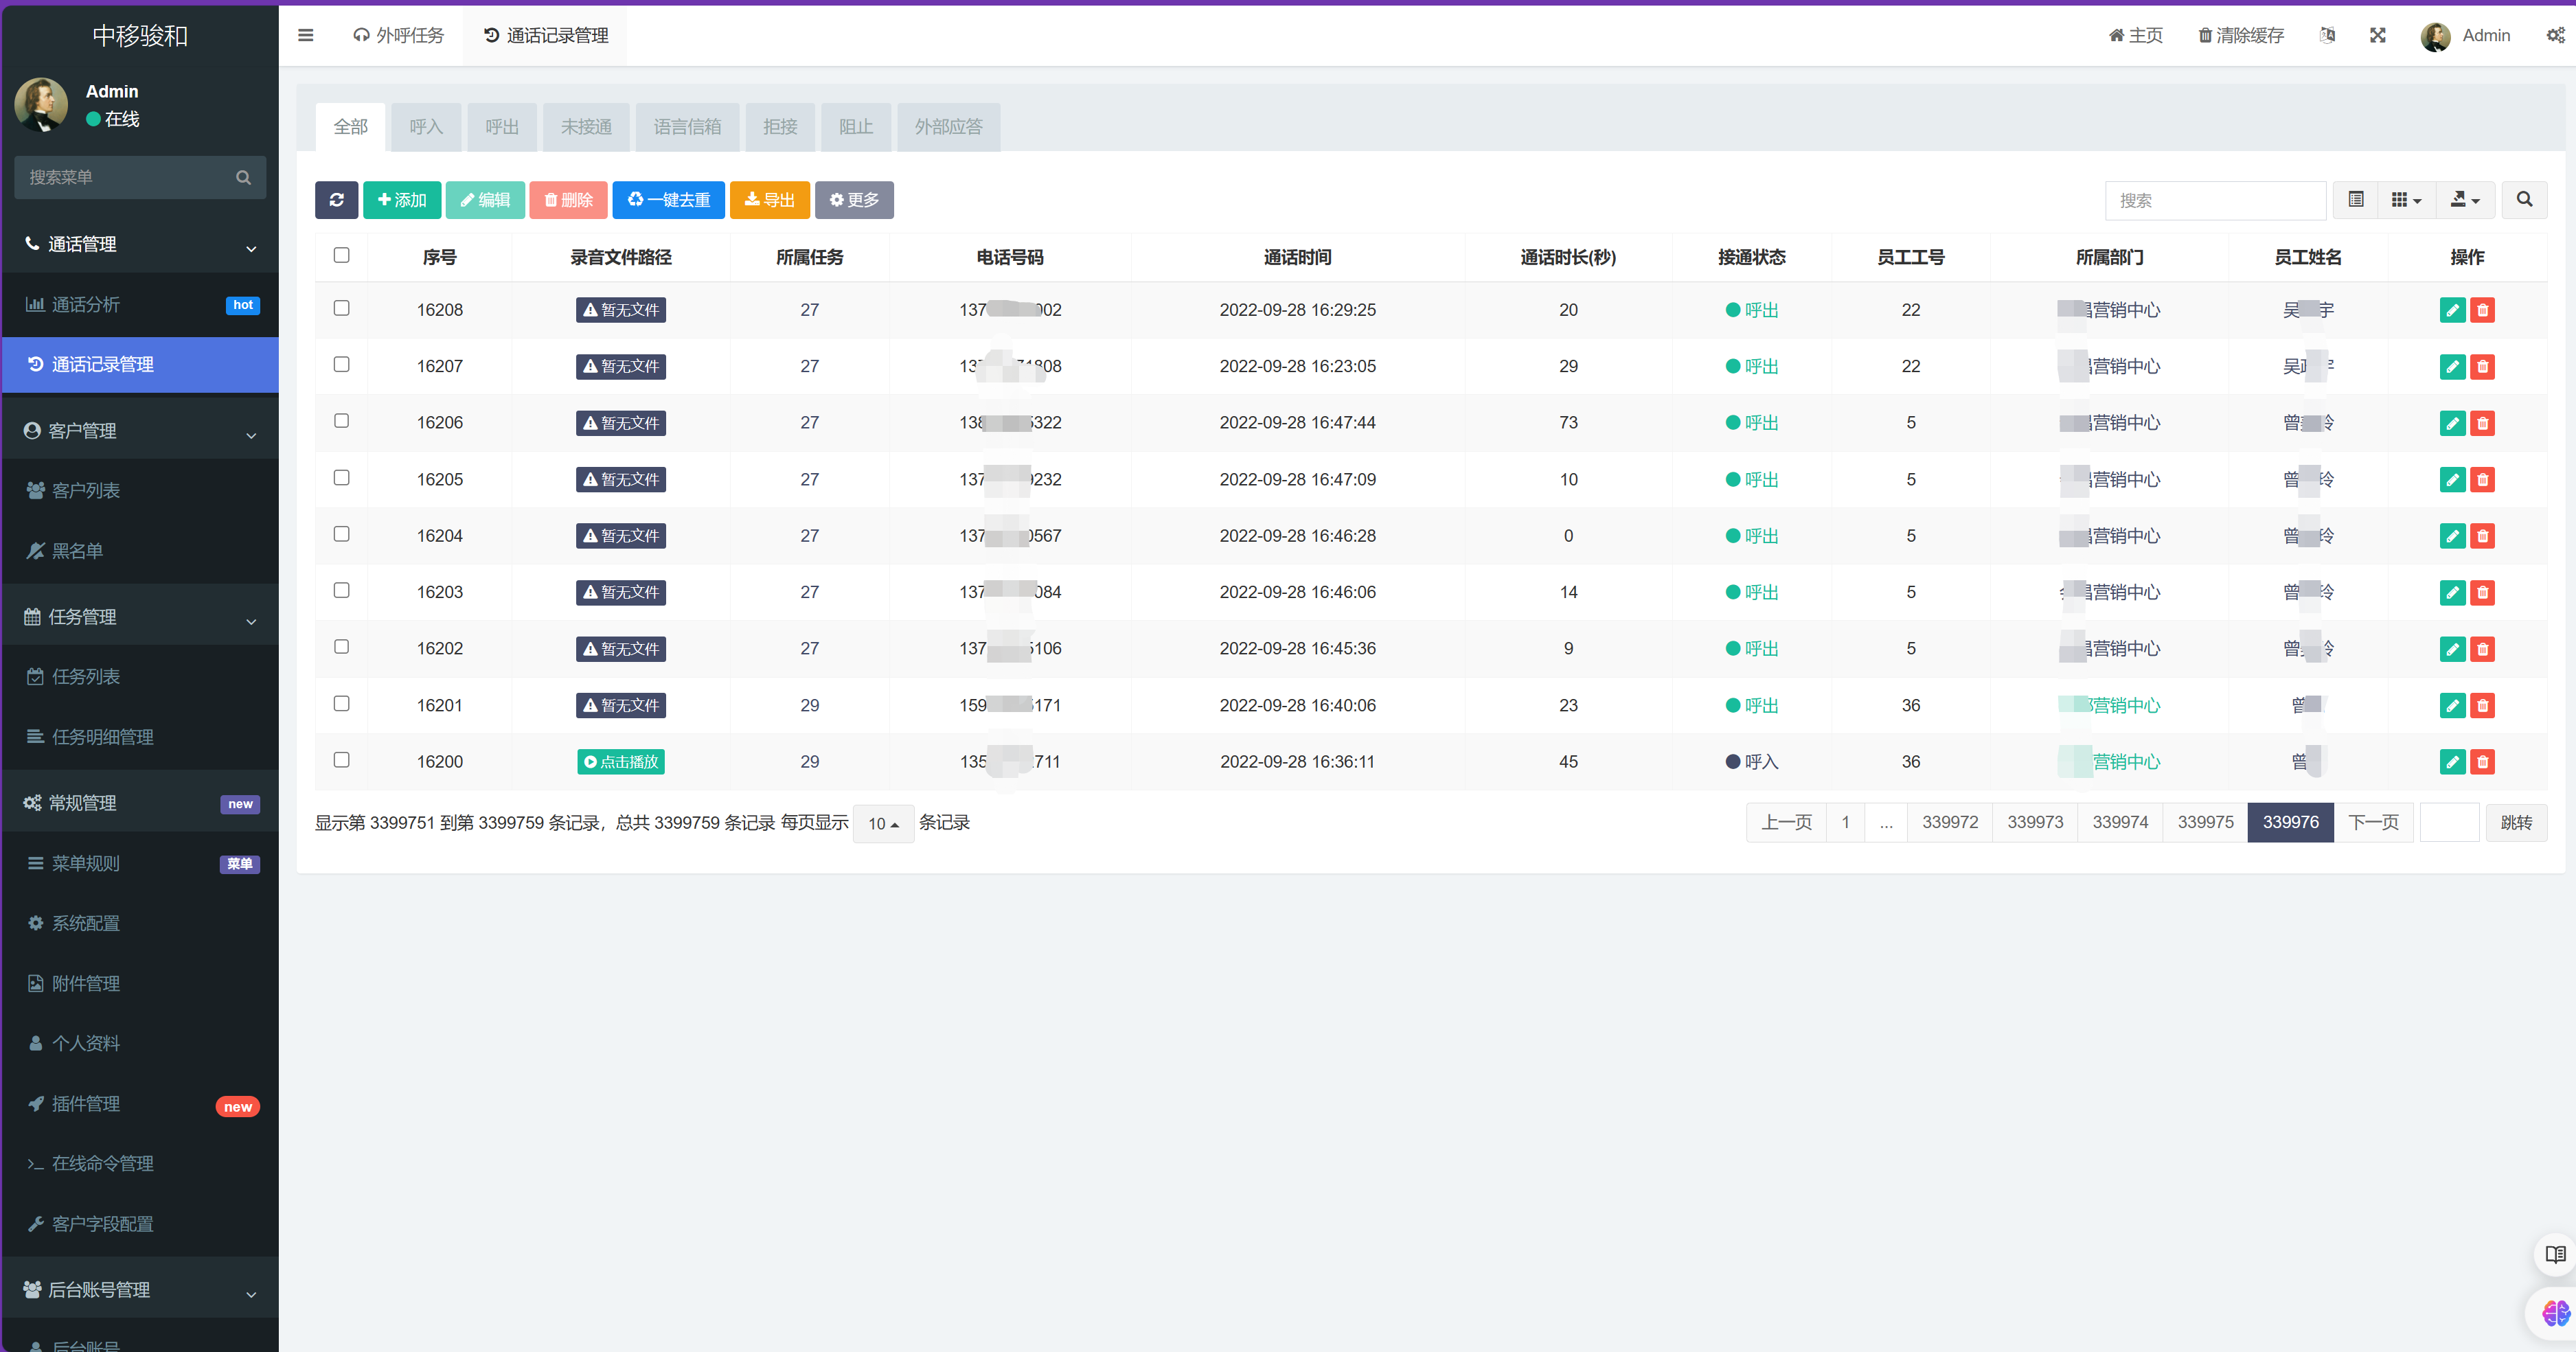
Task: Check the row 16200 checkbox
Action: [341, 760]
